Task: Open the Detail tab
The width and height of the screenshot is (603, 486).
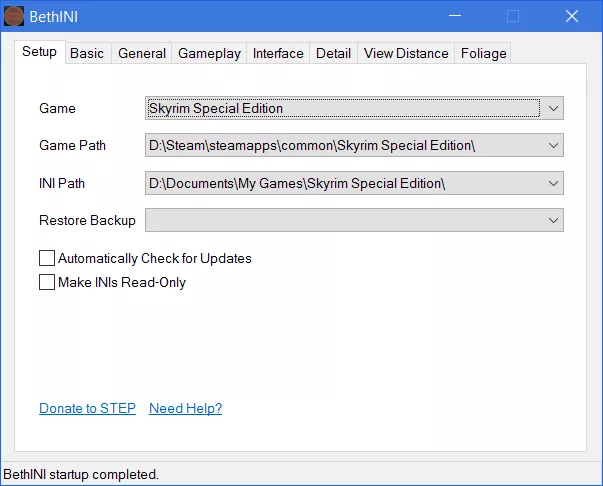Action: (333, 53)
